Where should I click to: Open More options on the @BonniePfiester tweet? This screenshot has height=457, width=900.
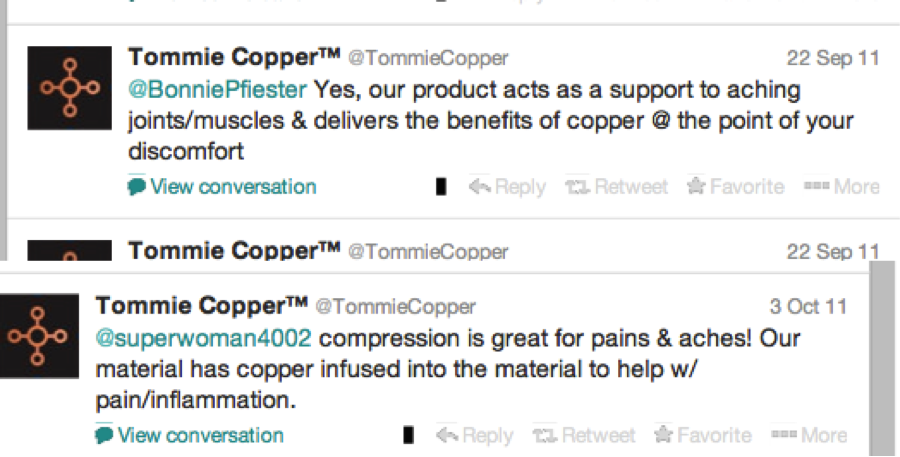click(x=841, y=187)
